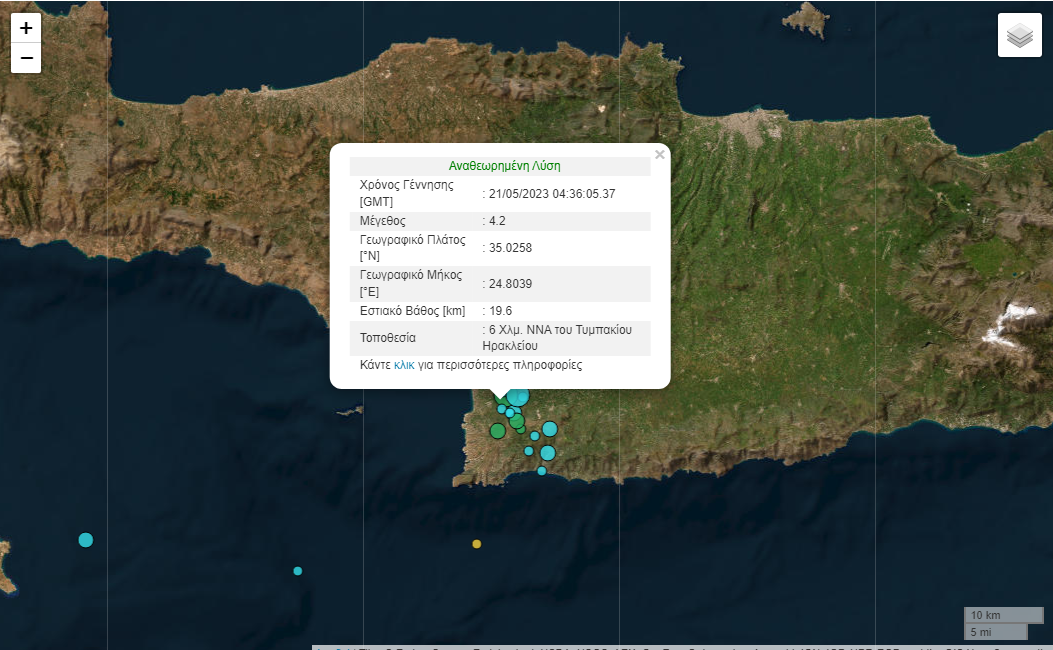Click the longitude value 24.8039
Screen dimensions: 1053x650
click(x=510, y=284)
